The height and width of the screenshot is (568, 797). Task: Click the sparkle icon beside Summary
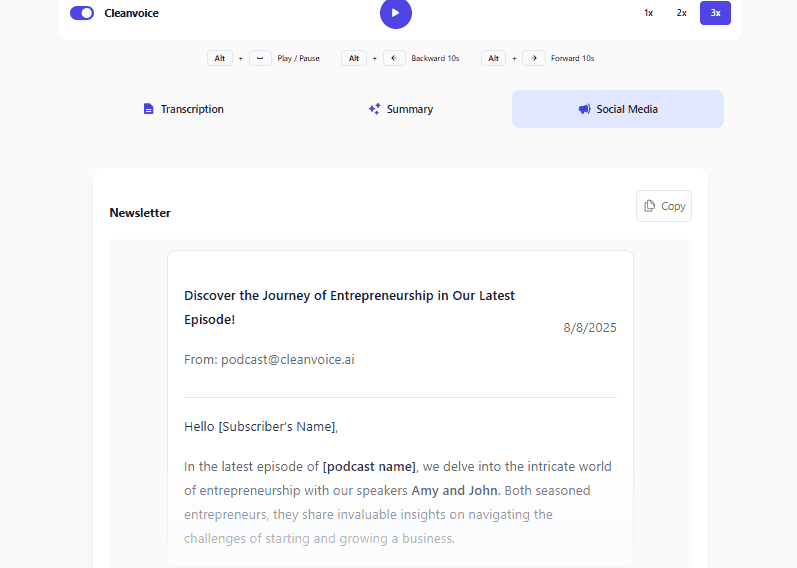tap(374, 109)
